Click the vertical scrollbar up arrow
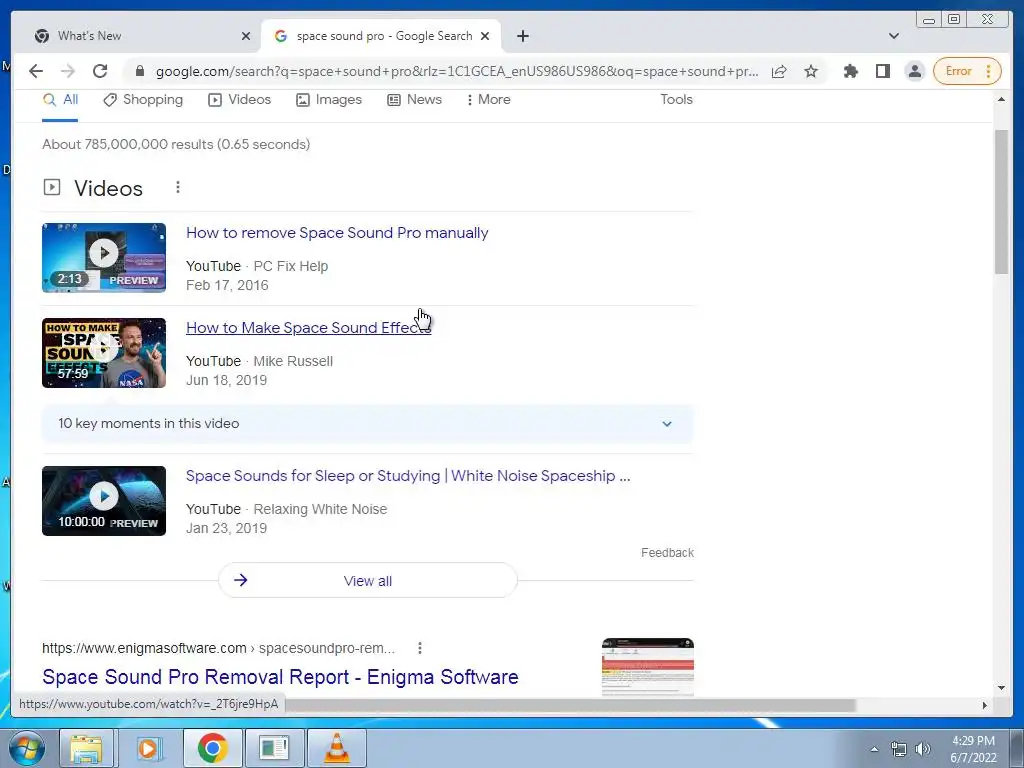The image size is (1024, 768). pyautogui.click(x=1001, y=99)
